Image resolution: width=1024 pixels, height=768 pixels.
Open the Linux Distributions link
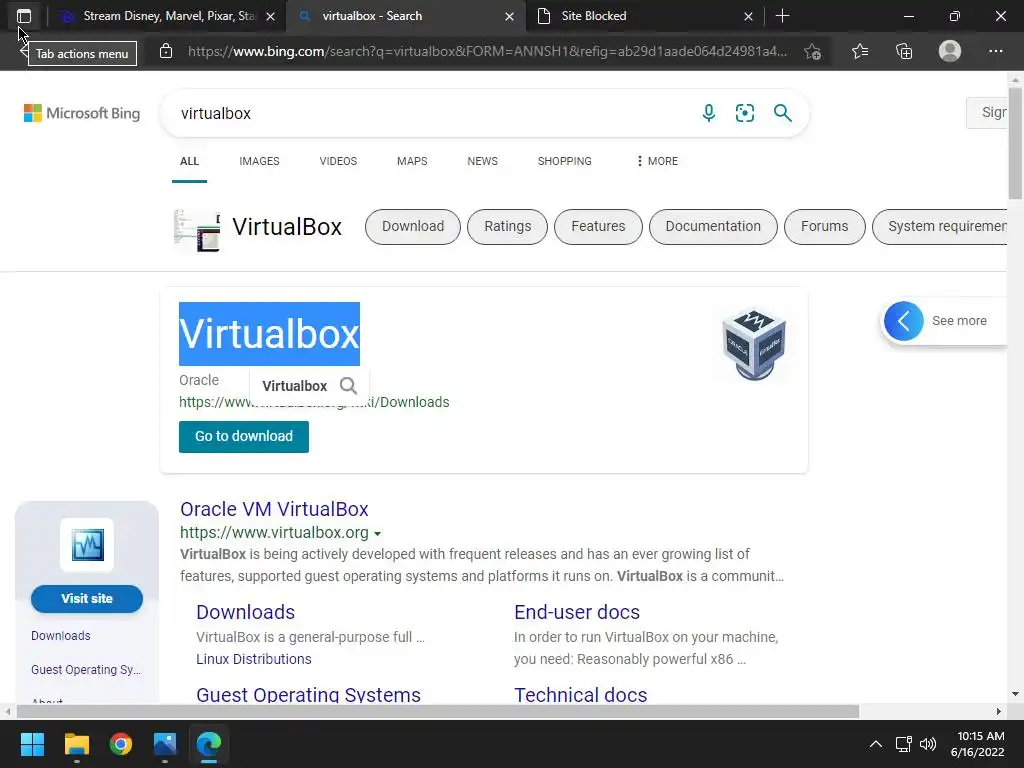[x=254, y=659]
